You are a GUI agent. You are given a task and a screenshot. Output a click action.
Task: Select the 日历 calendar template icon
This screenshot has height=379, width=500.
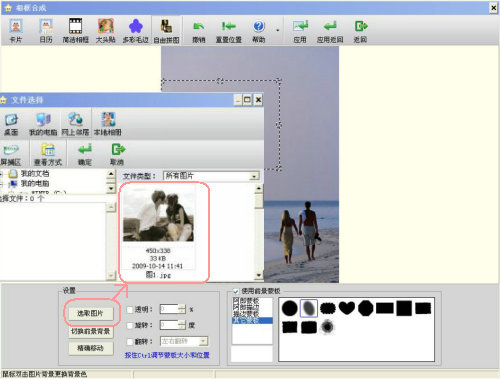coord(46,30)
